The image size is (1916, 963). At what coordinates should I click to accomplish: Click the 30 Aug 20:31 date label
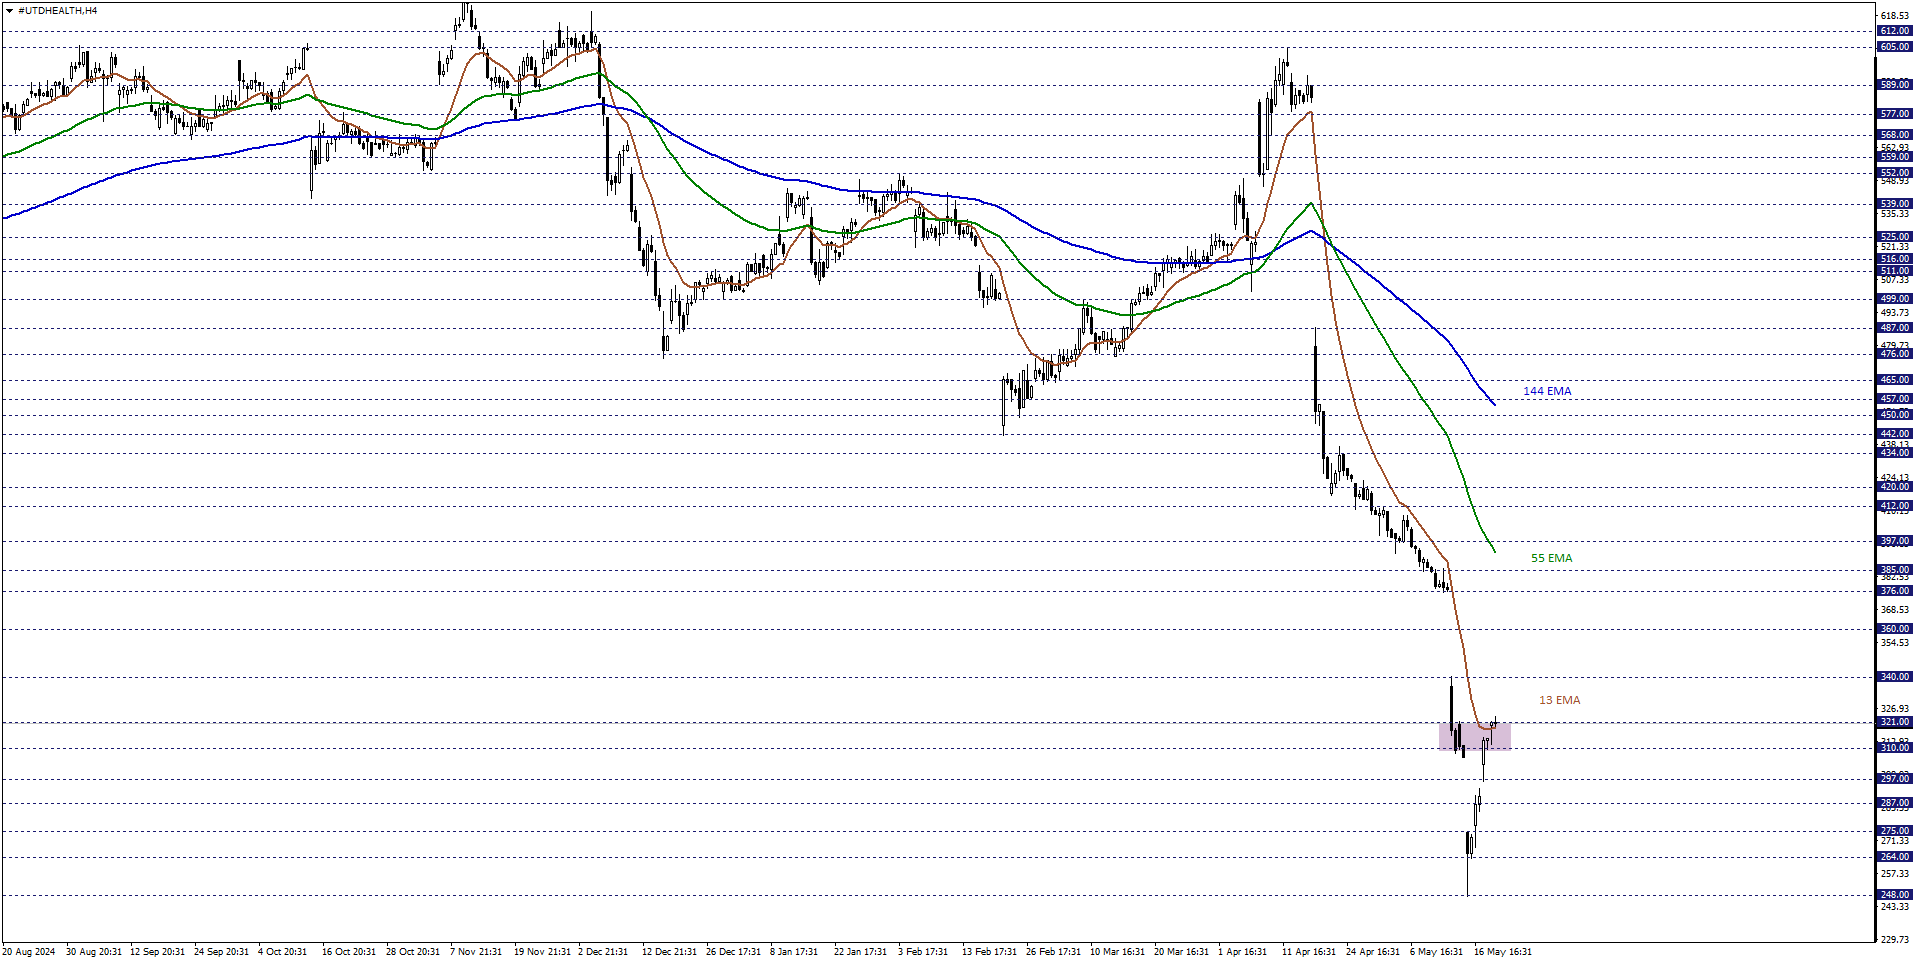coord(93,952)
